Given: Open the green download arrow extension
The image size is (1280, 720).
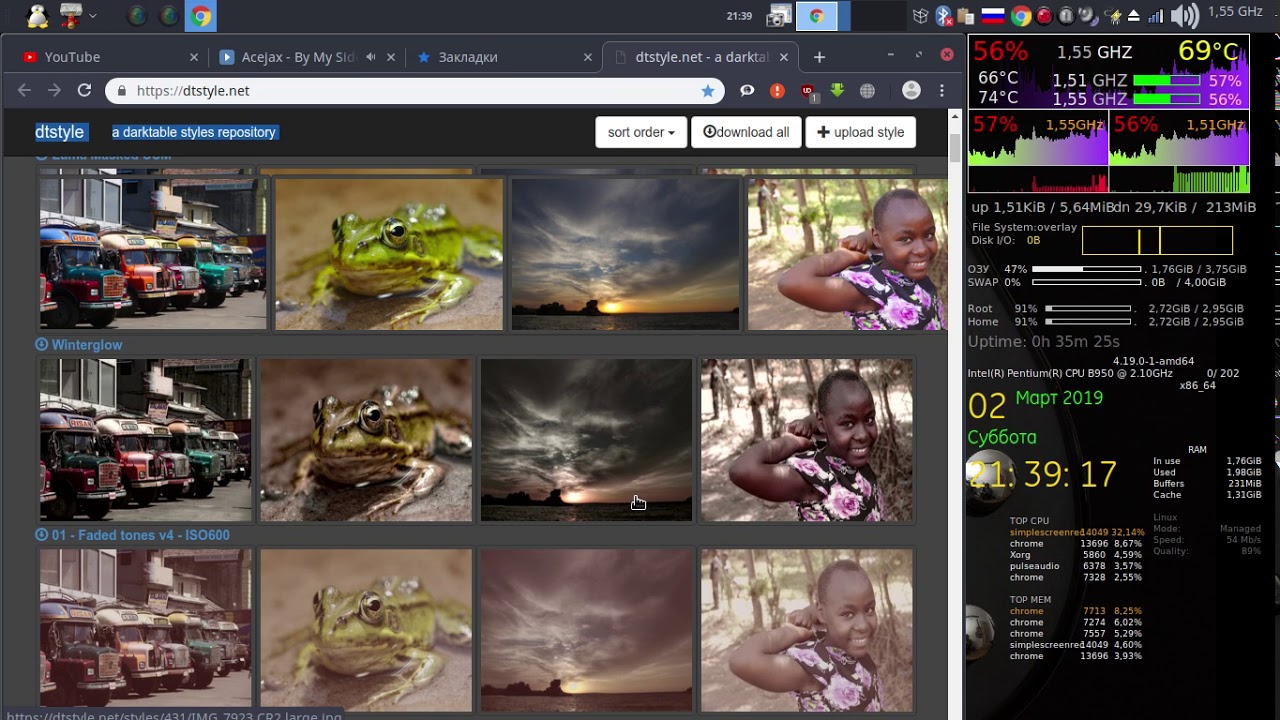Looking at the screenshot, I should coord(837,91).
